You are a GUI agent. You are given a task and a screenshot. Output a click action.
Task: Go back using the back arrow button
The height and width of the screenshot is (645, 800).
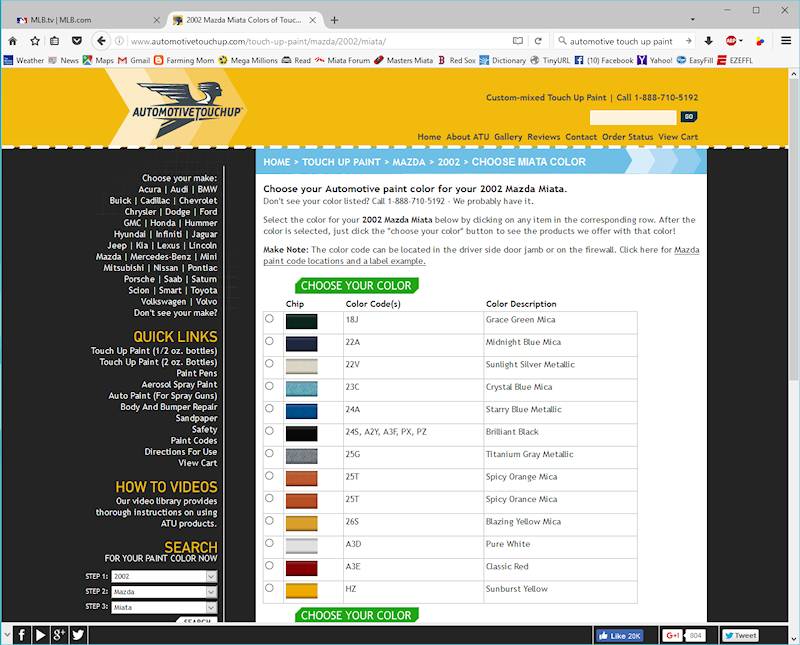coord(101,41)
